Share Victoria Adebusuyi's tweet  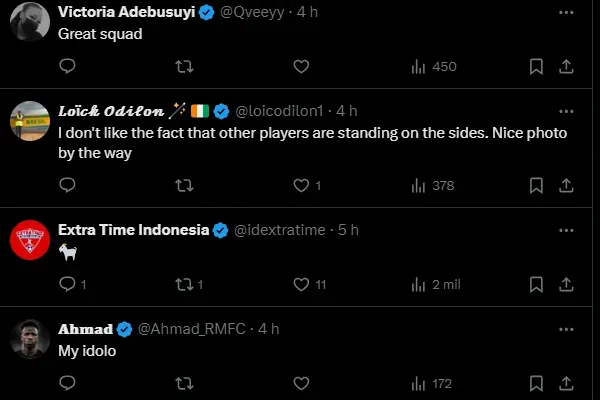[565, 66]
